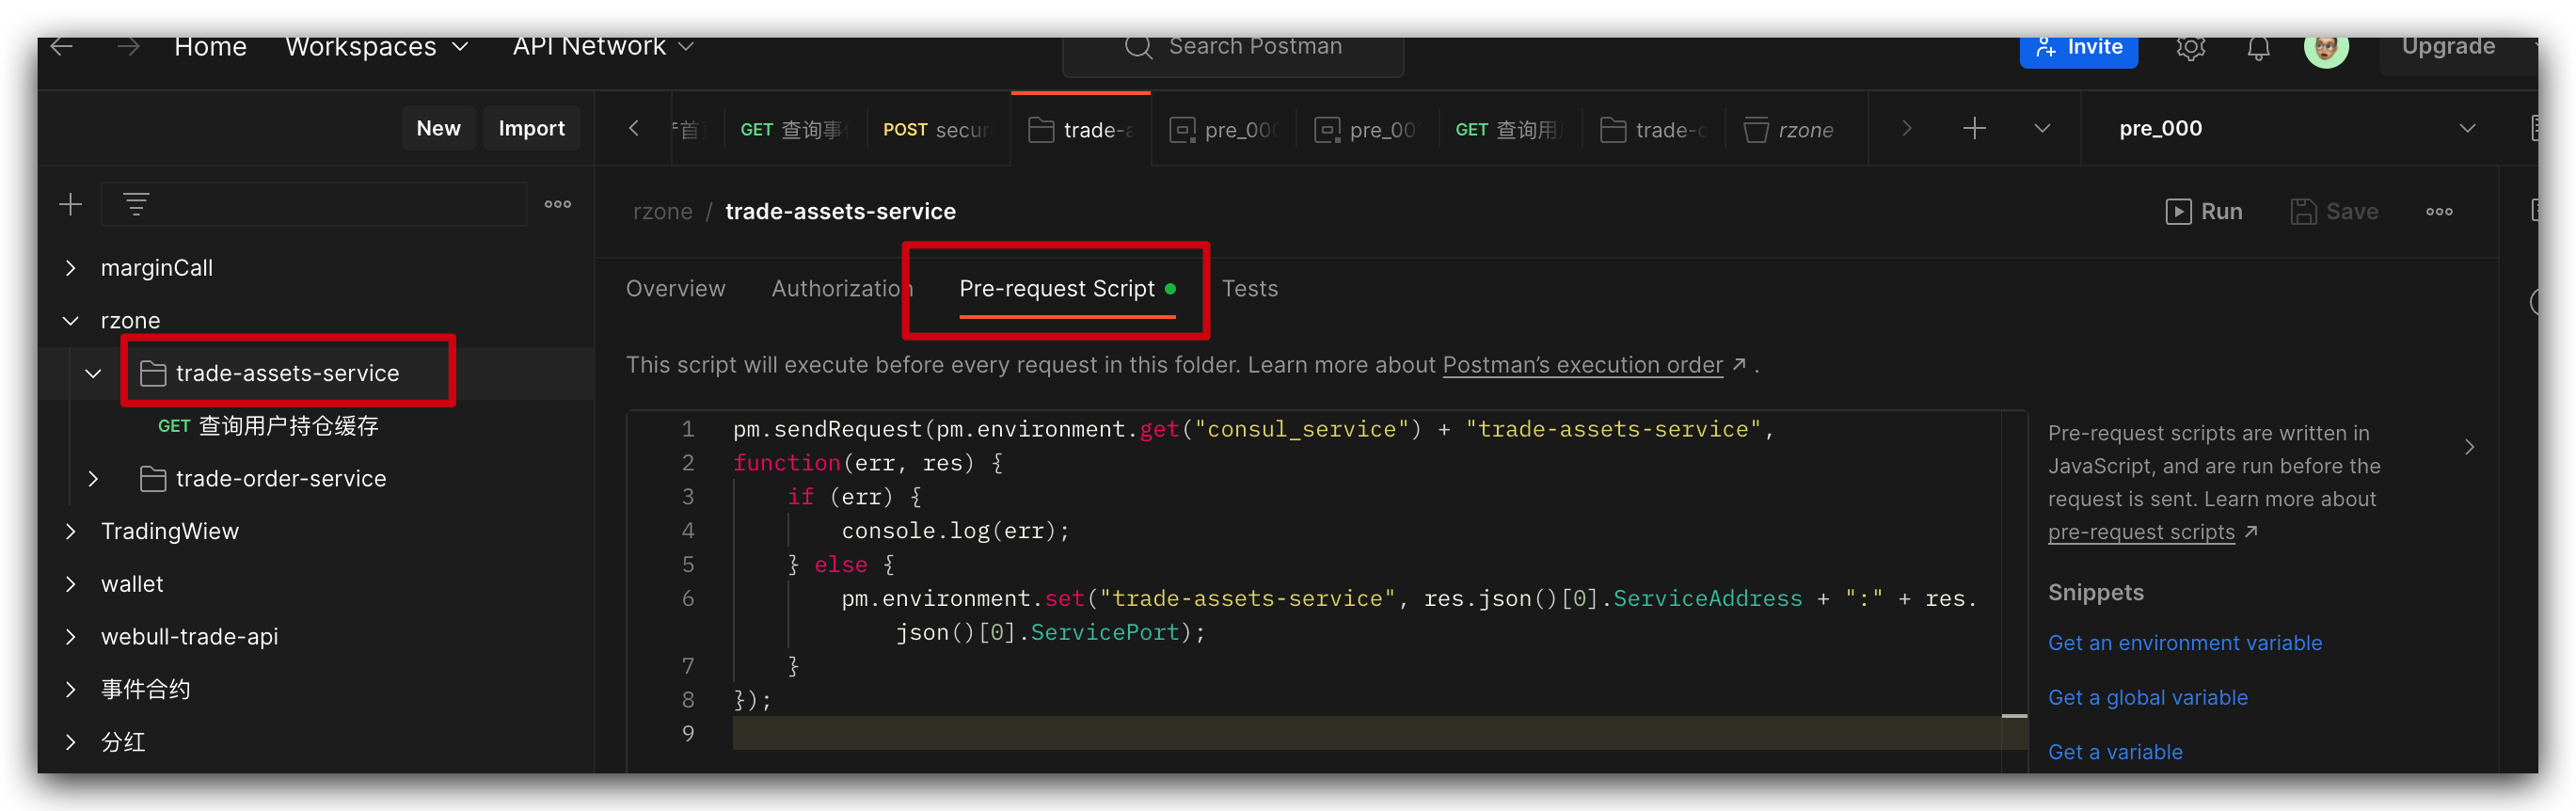
Task: Collapse the rzone collection
Action: click(x=70, y=321)
